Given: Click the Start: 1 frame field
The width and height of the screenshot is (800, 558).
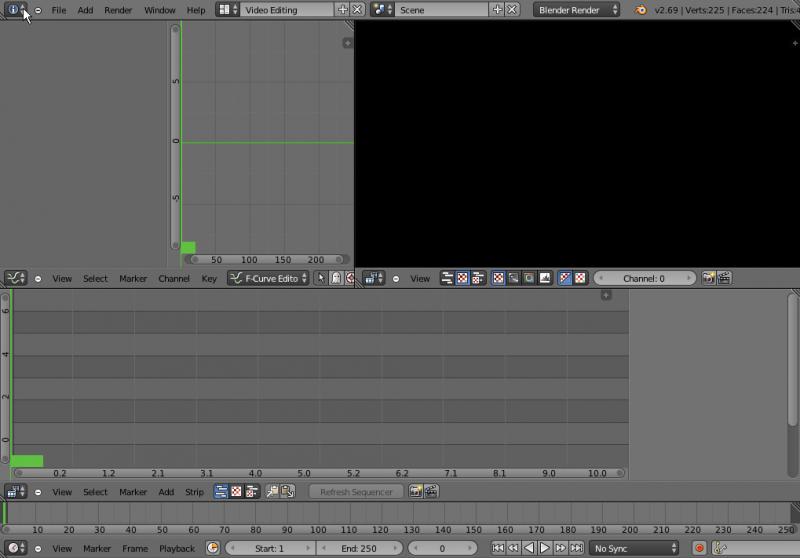Looking at the screenshot, I should coord(270,548).
